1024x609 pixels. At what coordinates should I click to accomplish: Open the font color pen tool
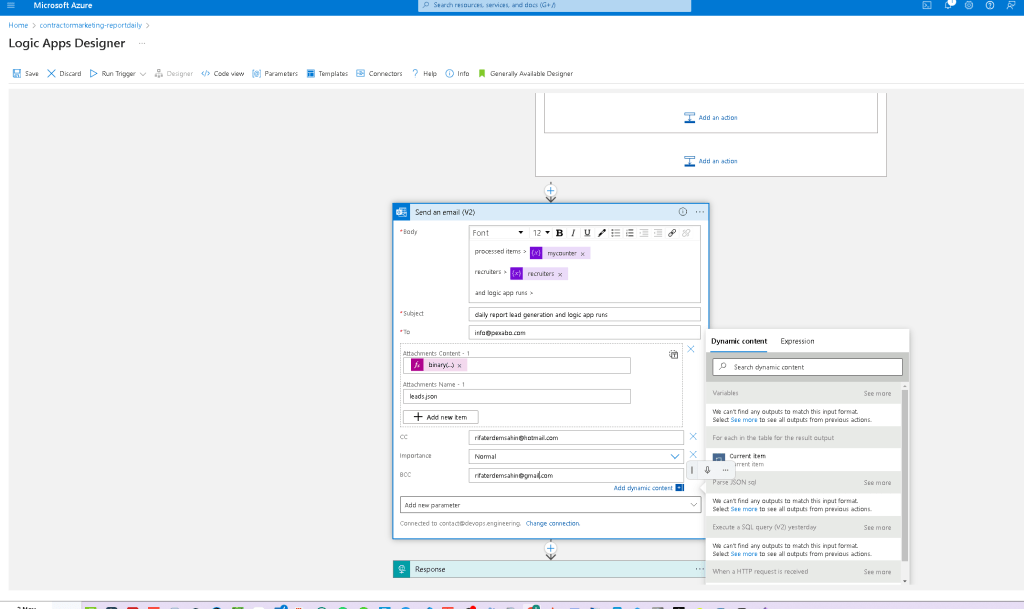[x=601, y=233]
